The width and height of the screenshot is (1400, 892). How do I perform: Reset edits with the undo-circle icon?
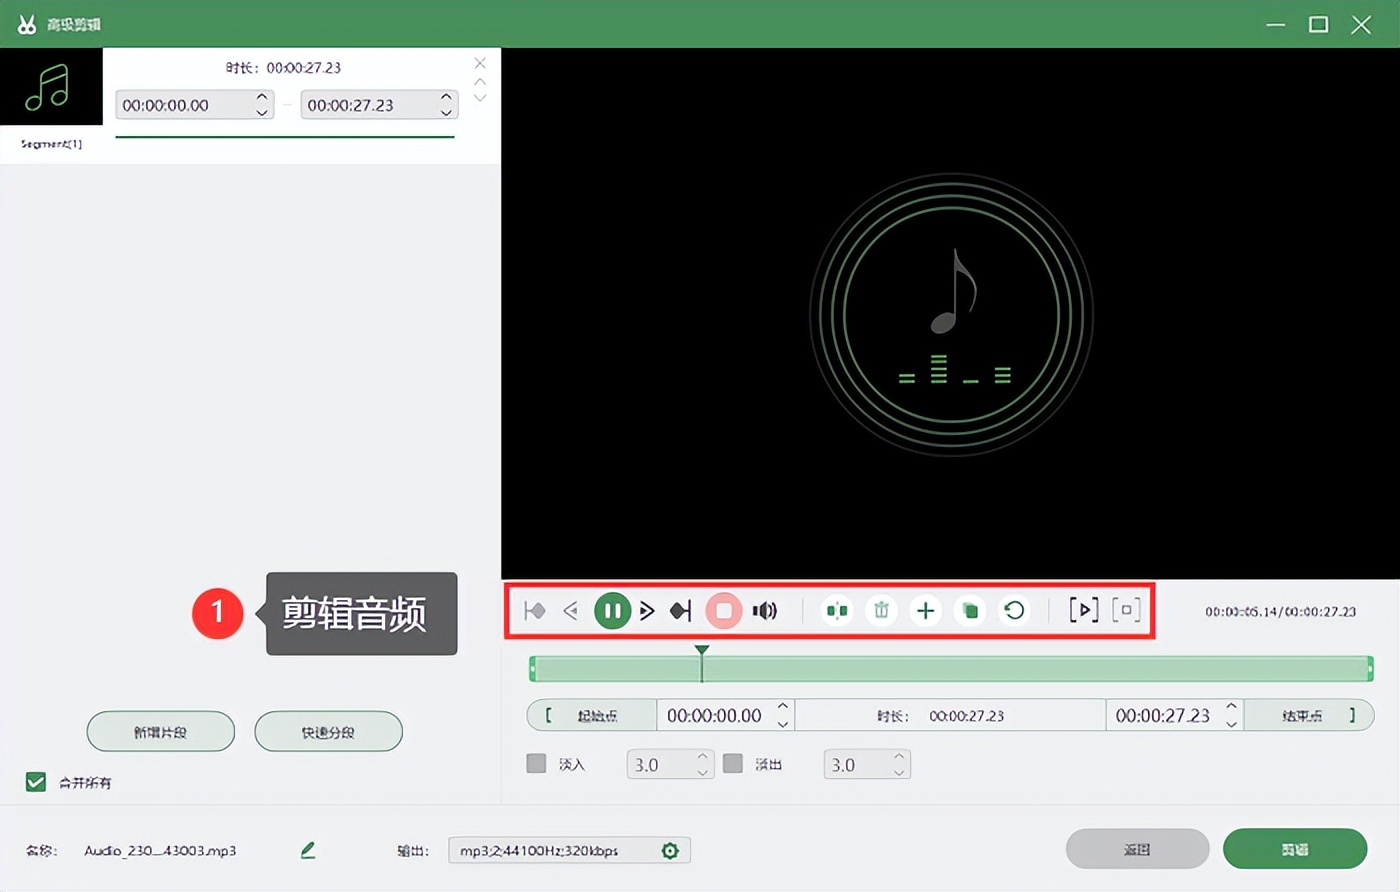click(1013, 610)
